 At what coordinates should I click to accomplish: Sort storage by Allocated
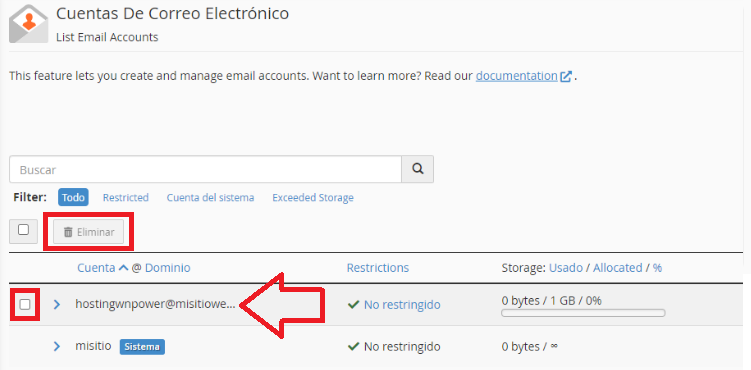tap(618, 268)
